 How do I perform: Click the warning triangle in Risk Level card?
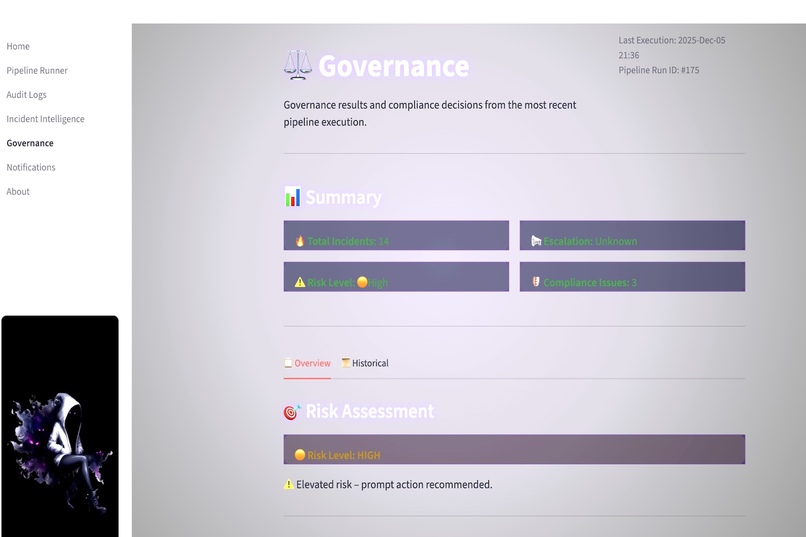coord(300,282)
